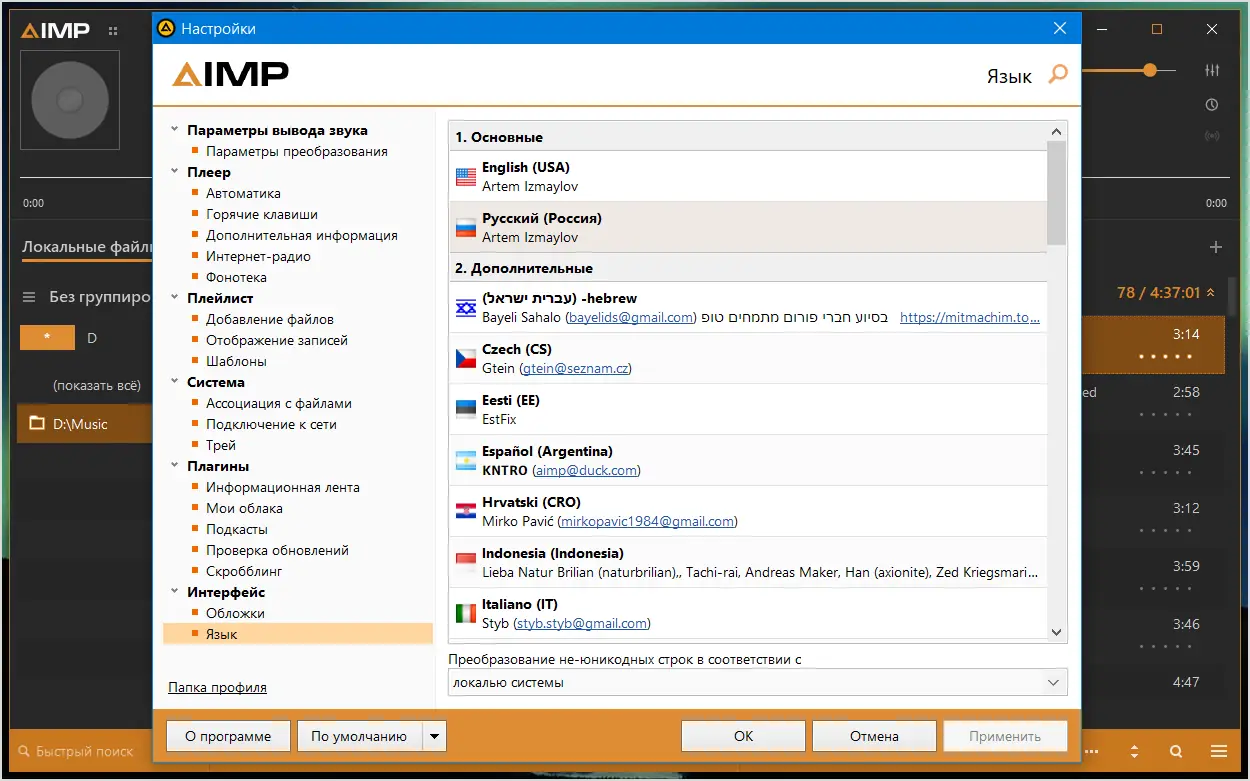The width and height of the screenshot is (1250, 781).
Task: Click the styb.styb@gmail.com email link
Action: point(581,623)
